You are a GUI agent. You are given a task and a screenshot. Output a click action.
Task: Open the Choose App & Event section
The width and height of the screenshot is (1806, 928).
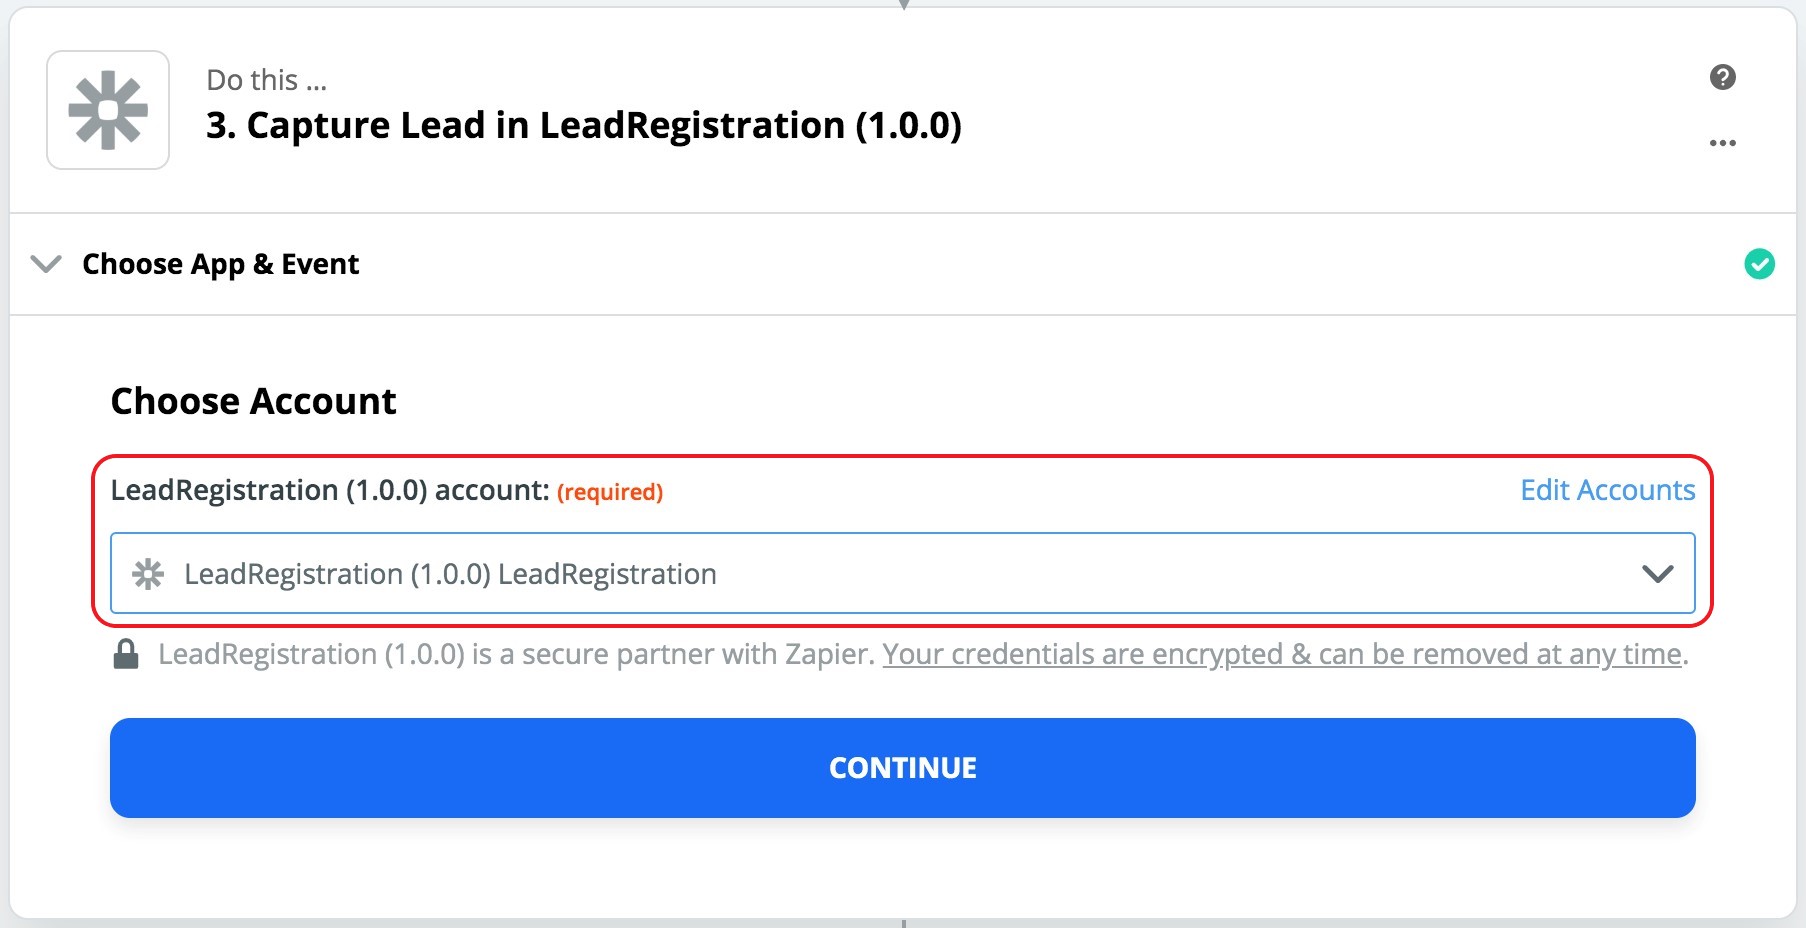pyautogui.click(x=220, y=264)
